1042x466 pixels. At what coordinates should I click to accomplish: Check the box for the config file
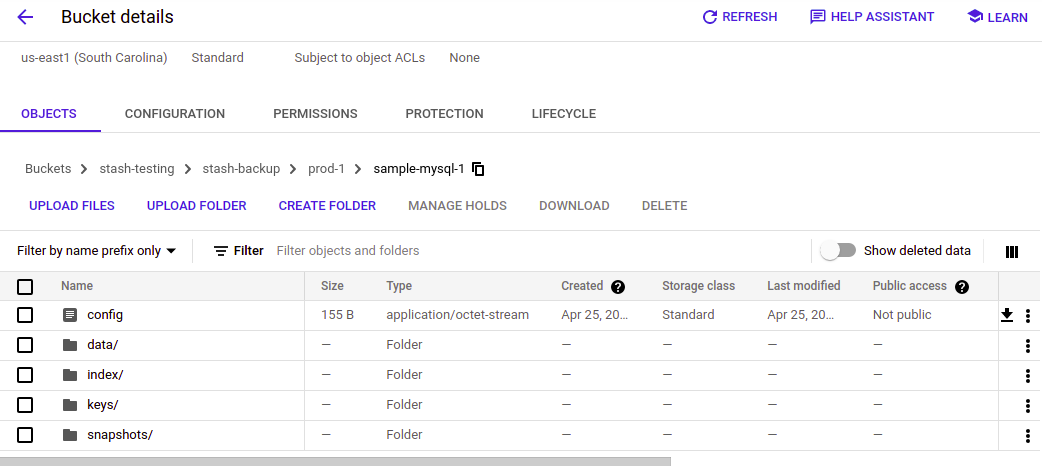[25, 315]
